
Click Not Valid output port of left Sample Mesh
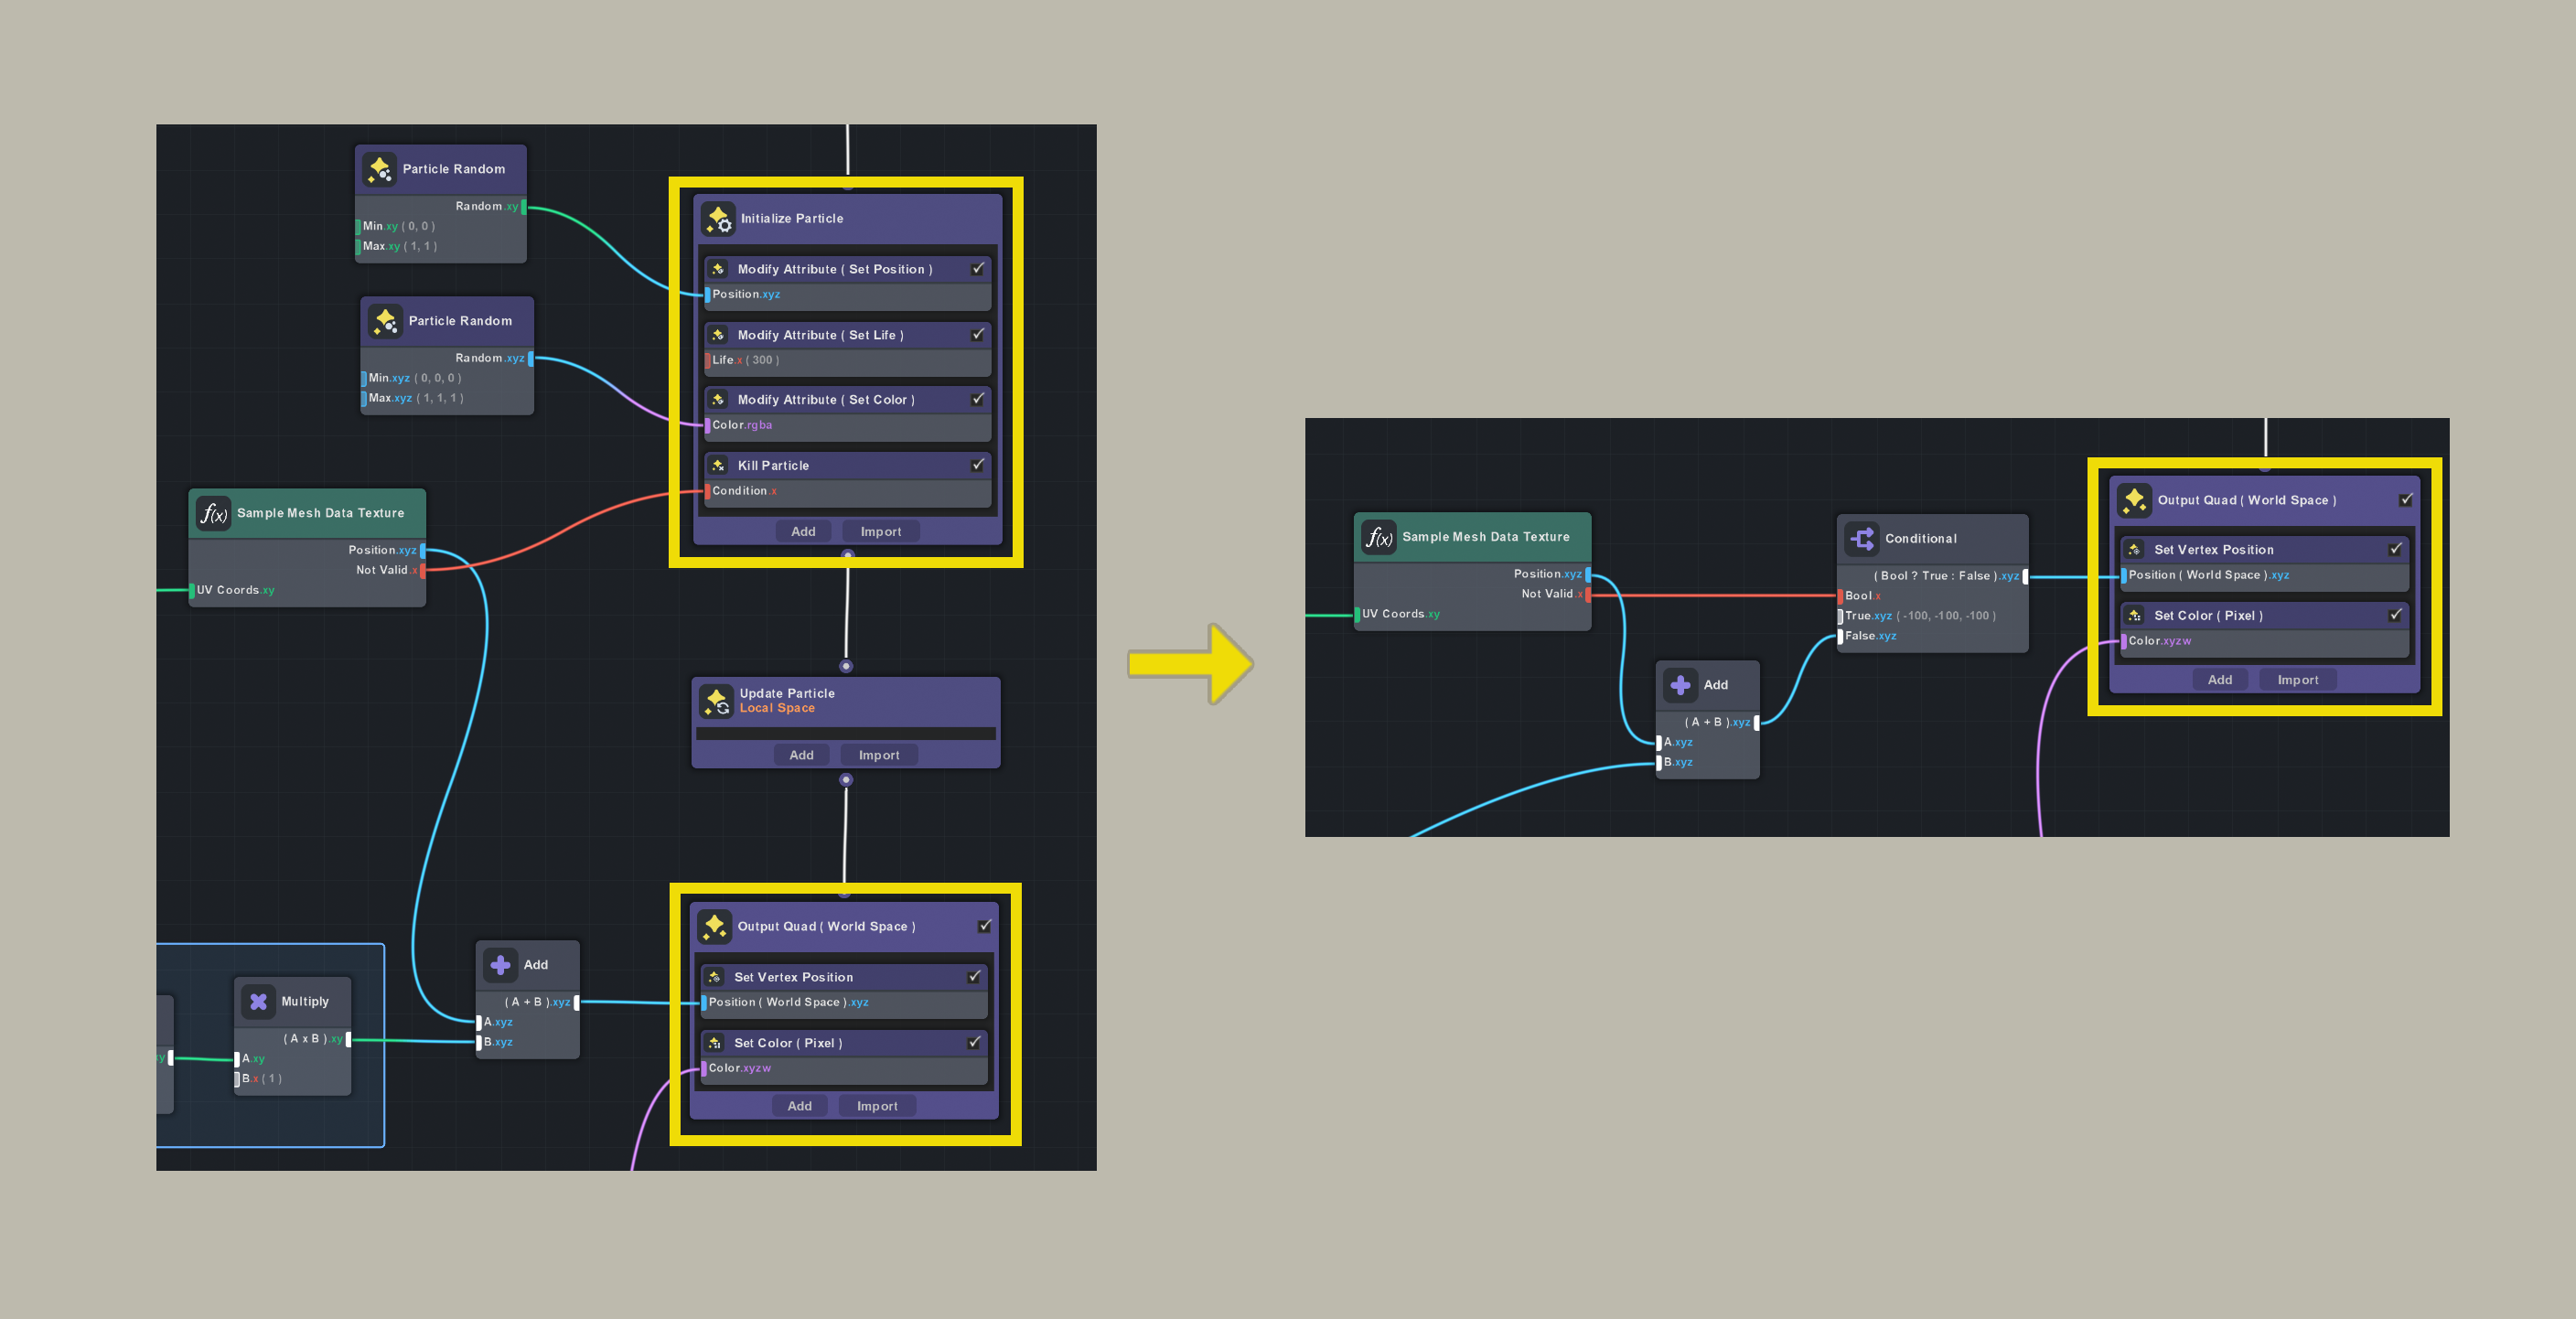pos(423,570)
